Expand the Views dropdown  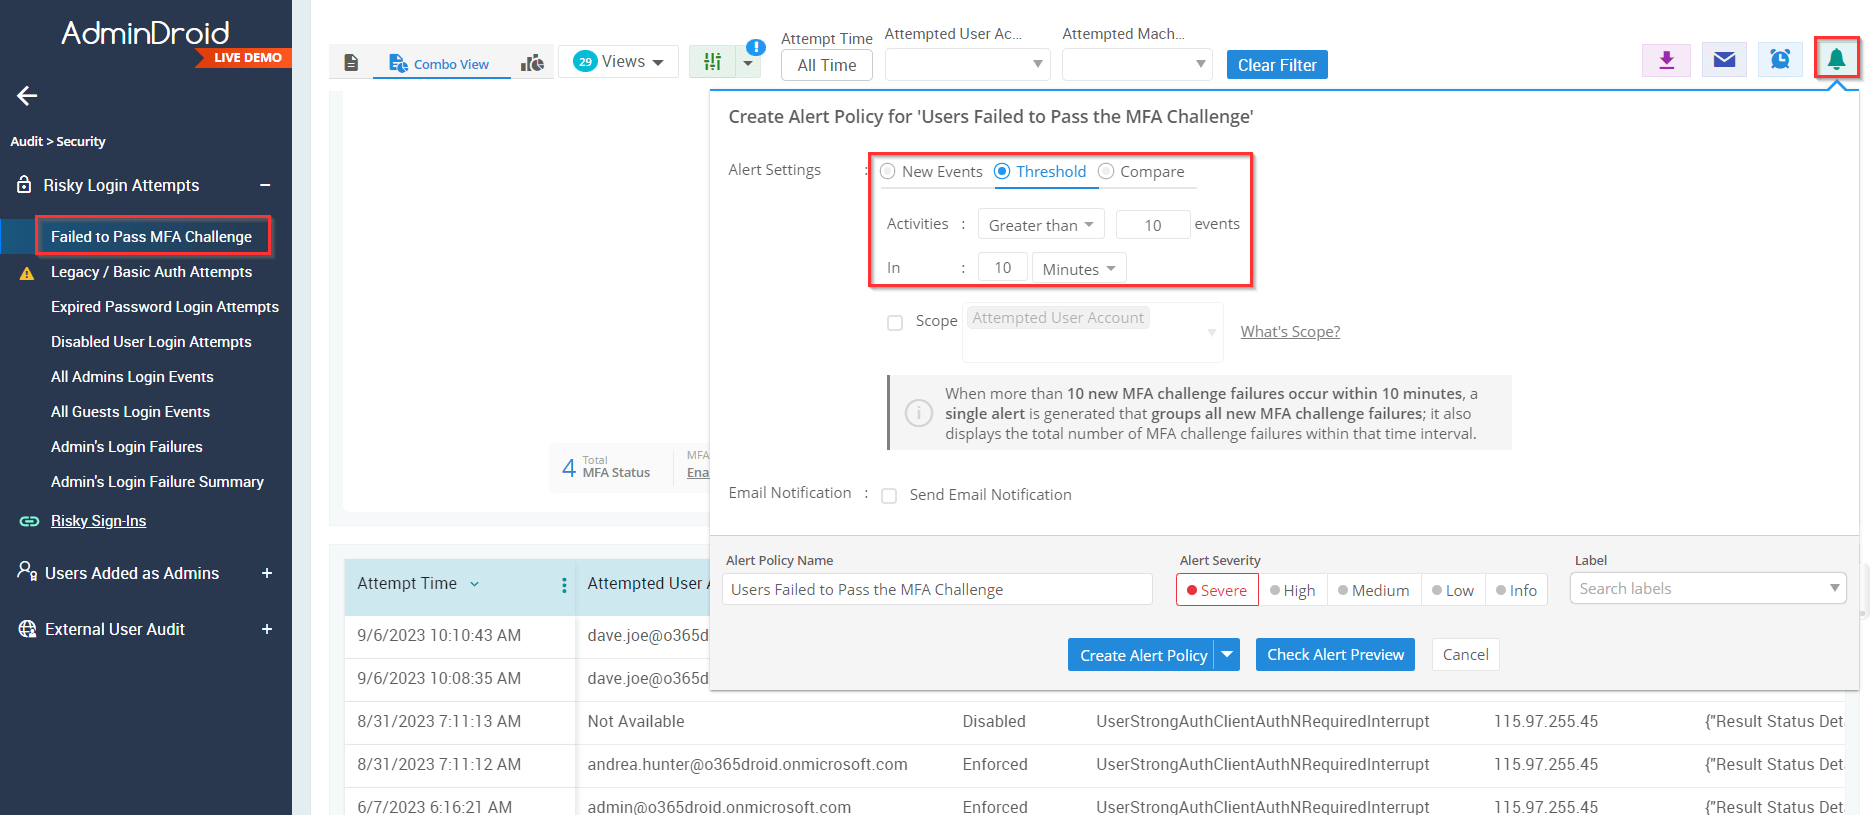tap(619, 62)
